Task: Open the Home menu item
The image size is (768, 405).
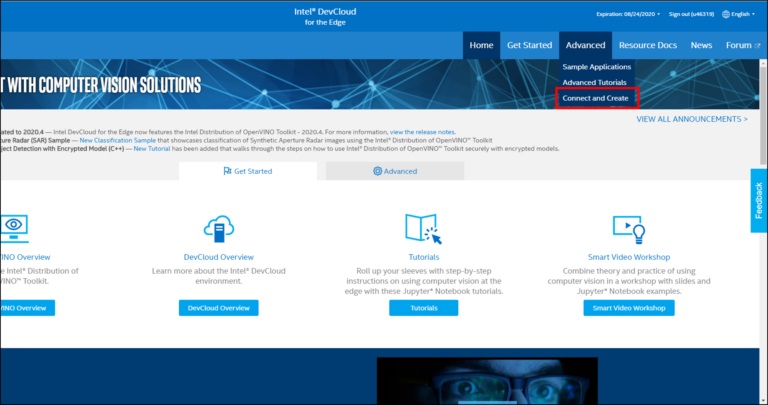Action: 481,45
